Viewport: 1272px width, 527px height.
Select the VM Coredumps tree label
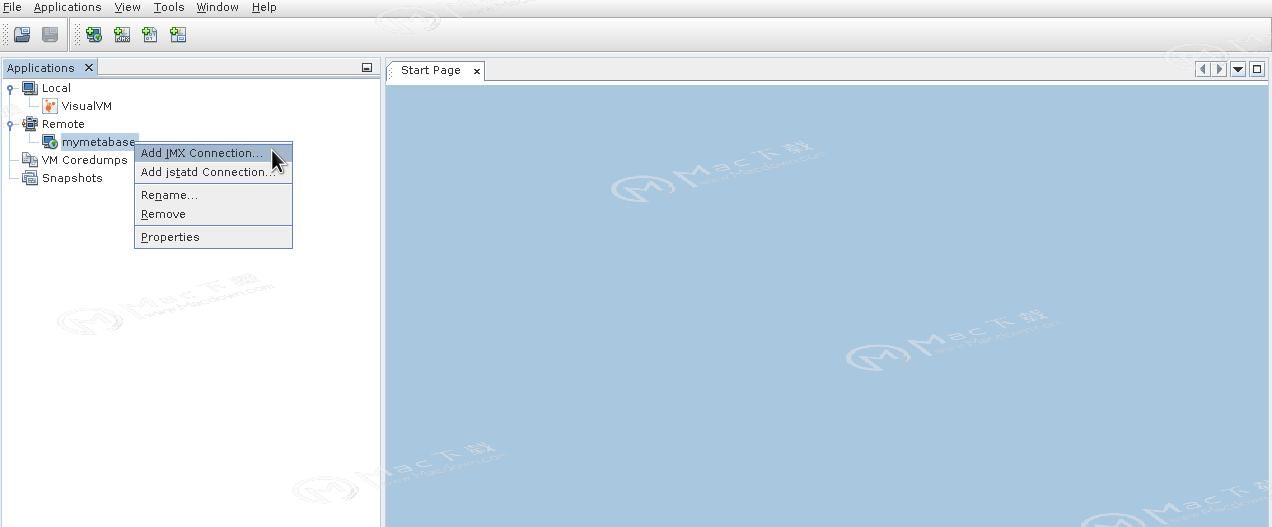pos(85,160)
